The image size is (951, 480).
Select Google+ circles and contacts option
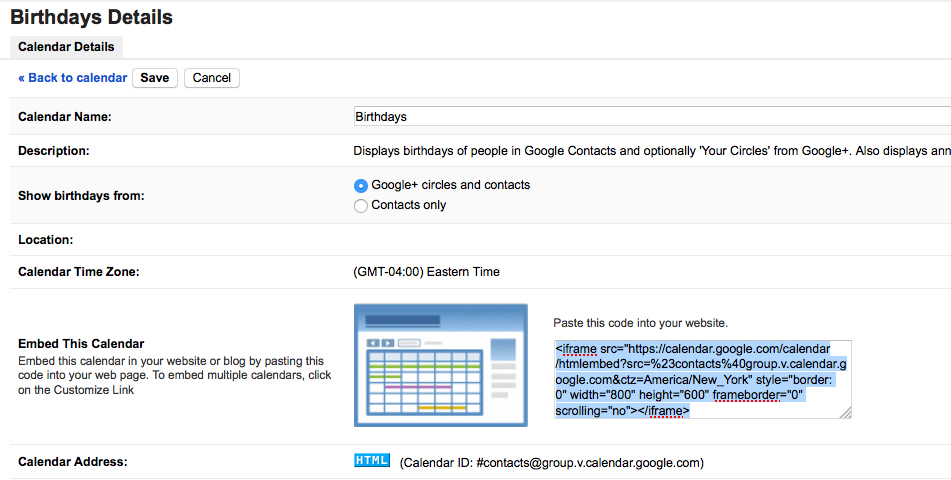pyautogui.click(x=361, y=186)
